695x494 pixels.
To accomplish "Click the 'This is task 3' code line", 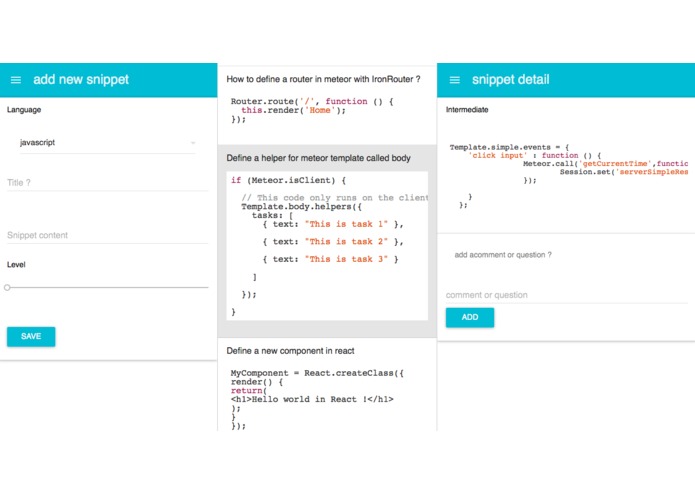I will point(331,259).
